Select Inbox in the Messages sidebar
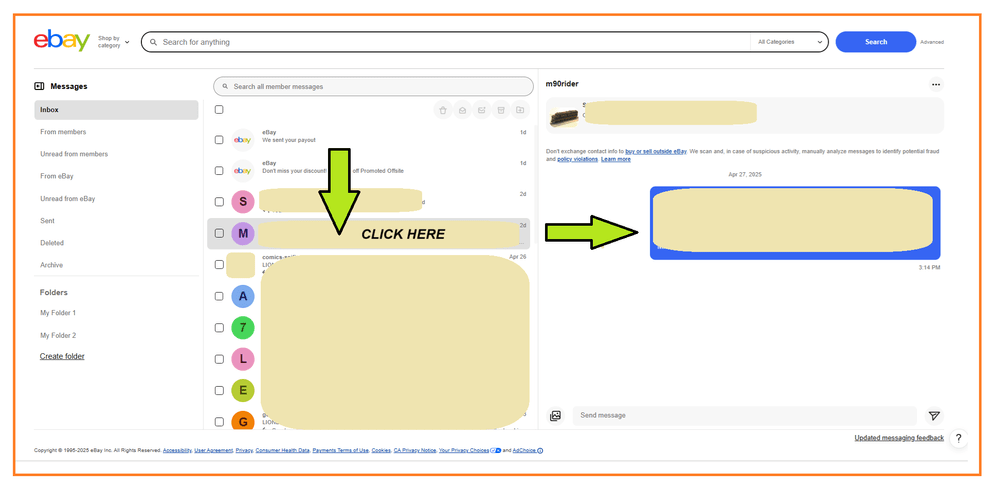The width and height of the screenshot is (998, 489). [116, 110]
